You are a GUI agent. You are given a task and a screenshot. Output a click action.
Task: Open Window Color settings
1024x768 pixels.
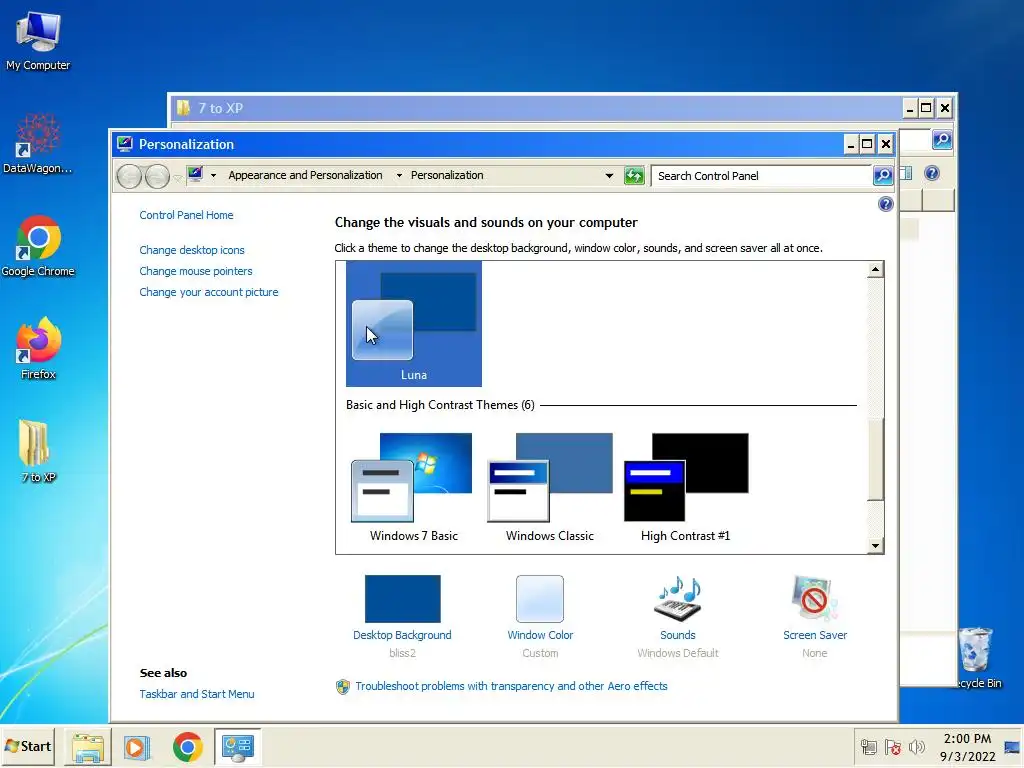[x=540, y=616]
